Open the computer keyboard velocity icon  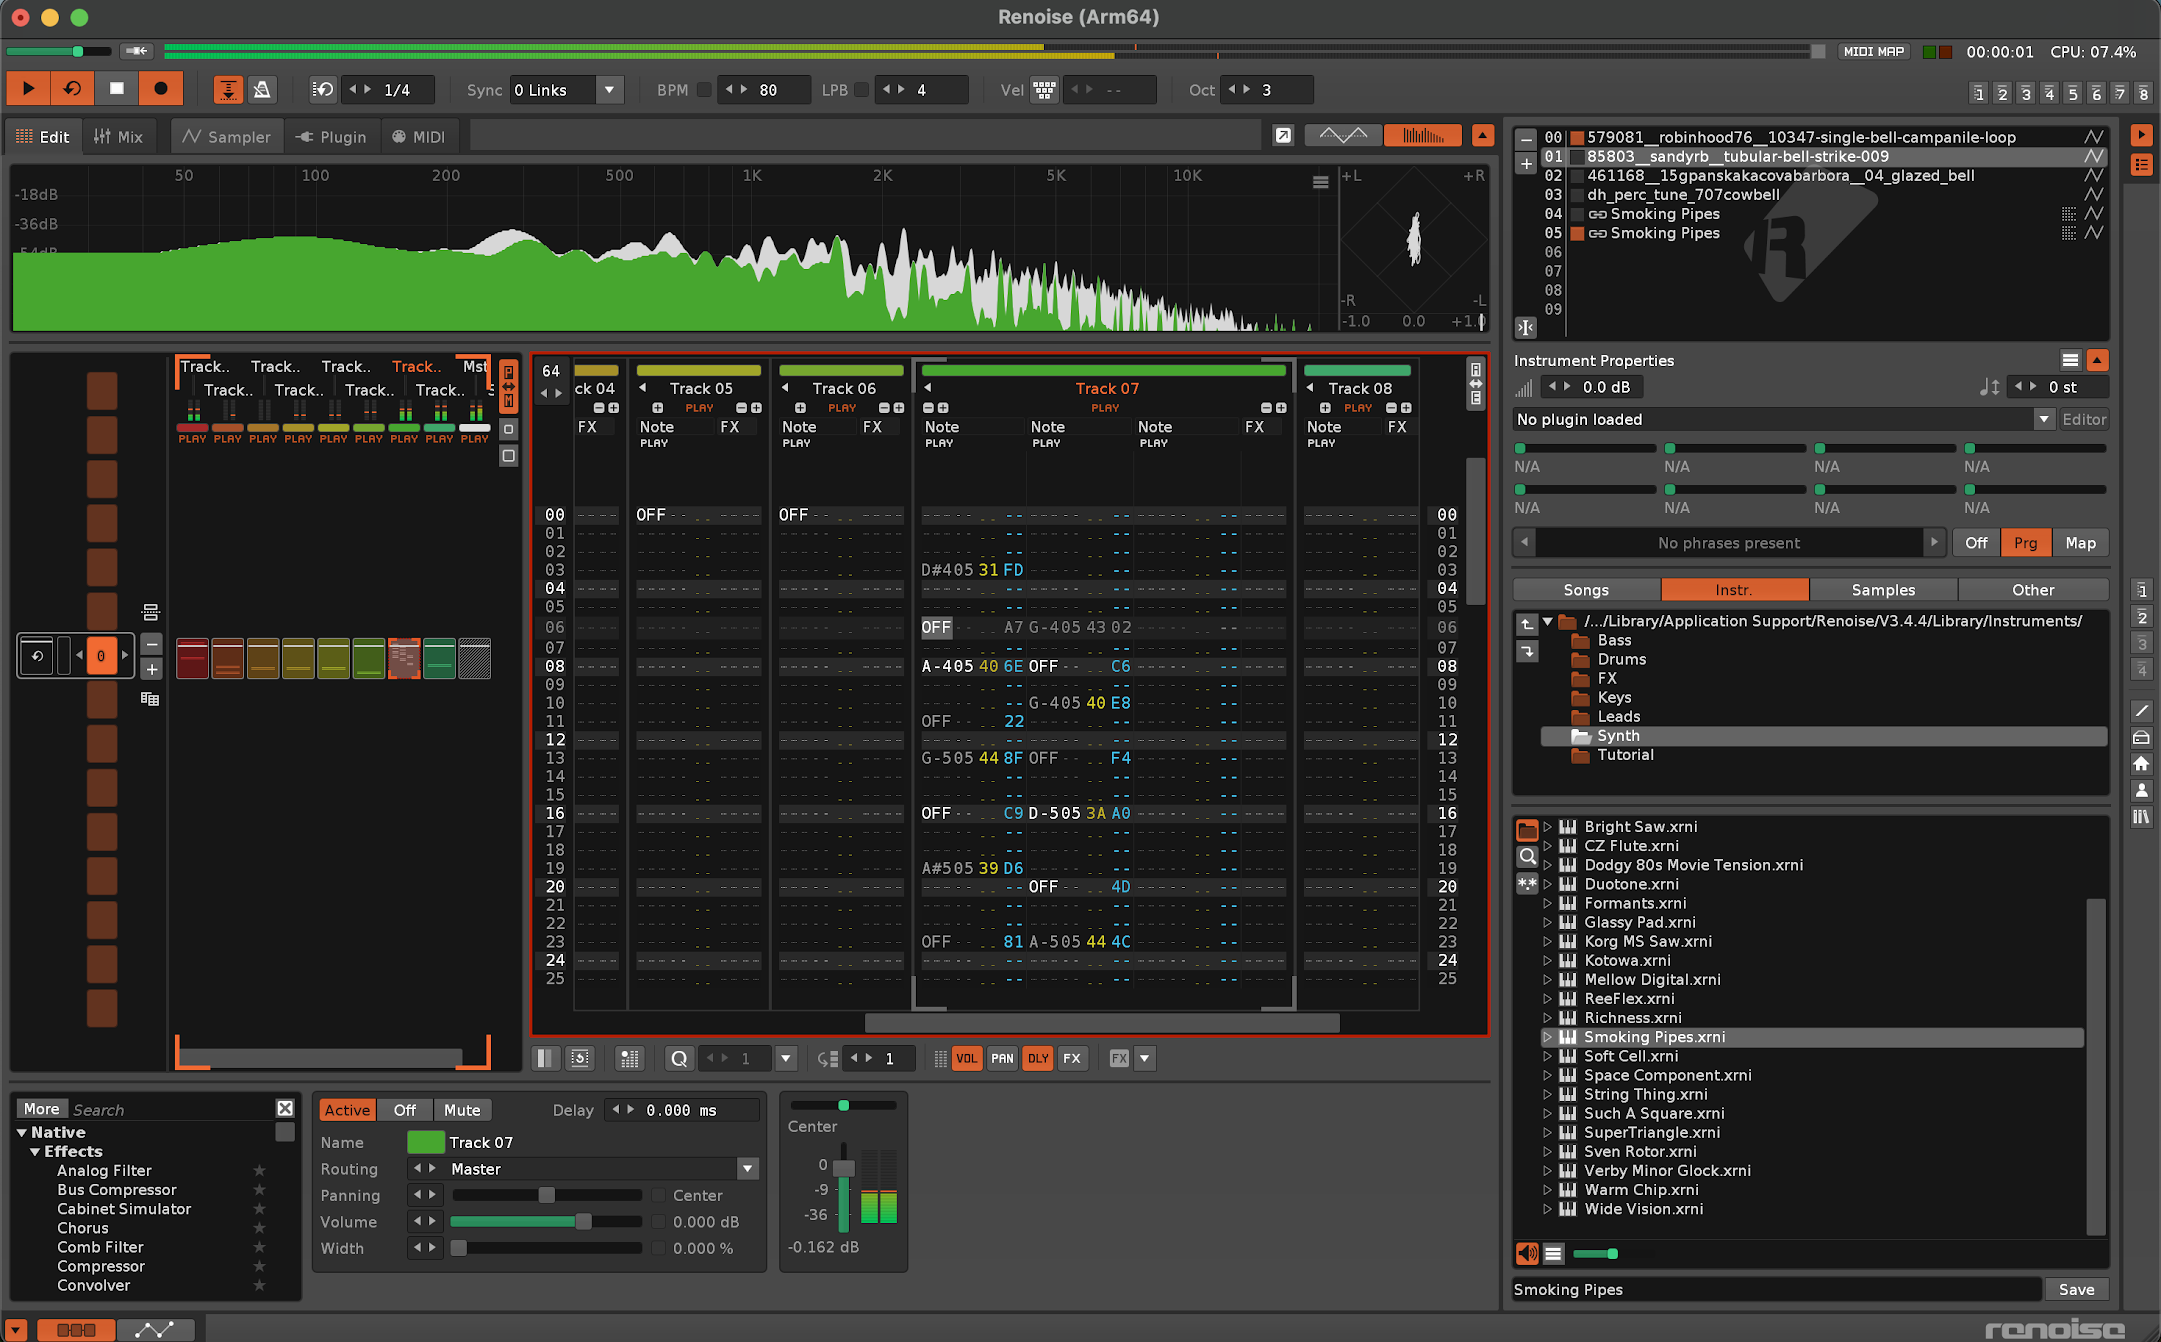(1044, 90)
